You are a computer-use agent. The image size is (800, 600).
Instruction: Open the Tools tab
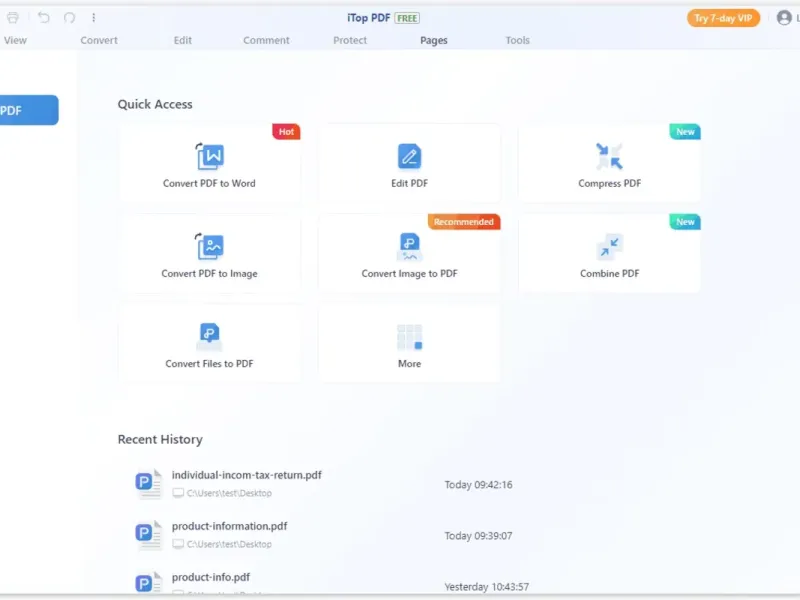(517, 40)
